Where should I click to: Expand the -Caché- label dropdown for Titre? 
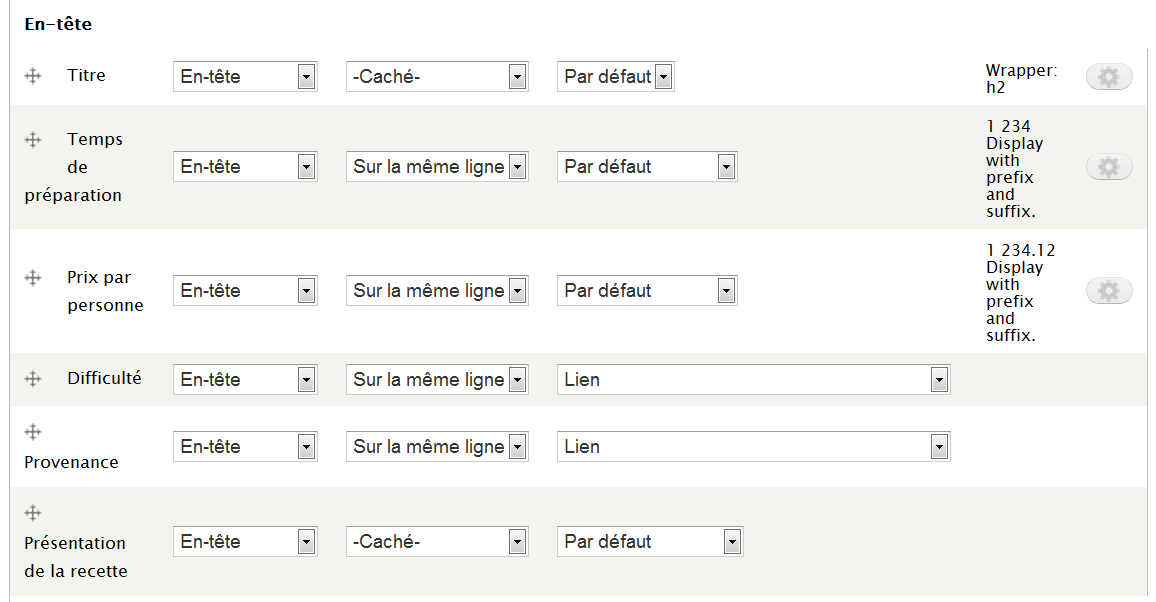(436, 77)
